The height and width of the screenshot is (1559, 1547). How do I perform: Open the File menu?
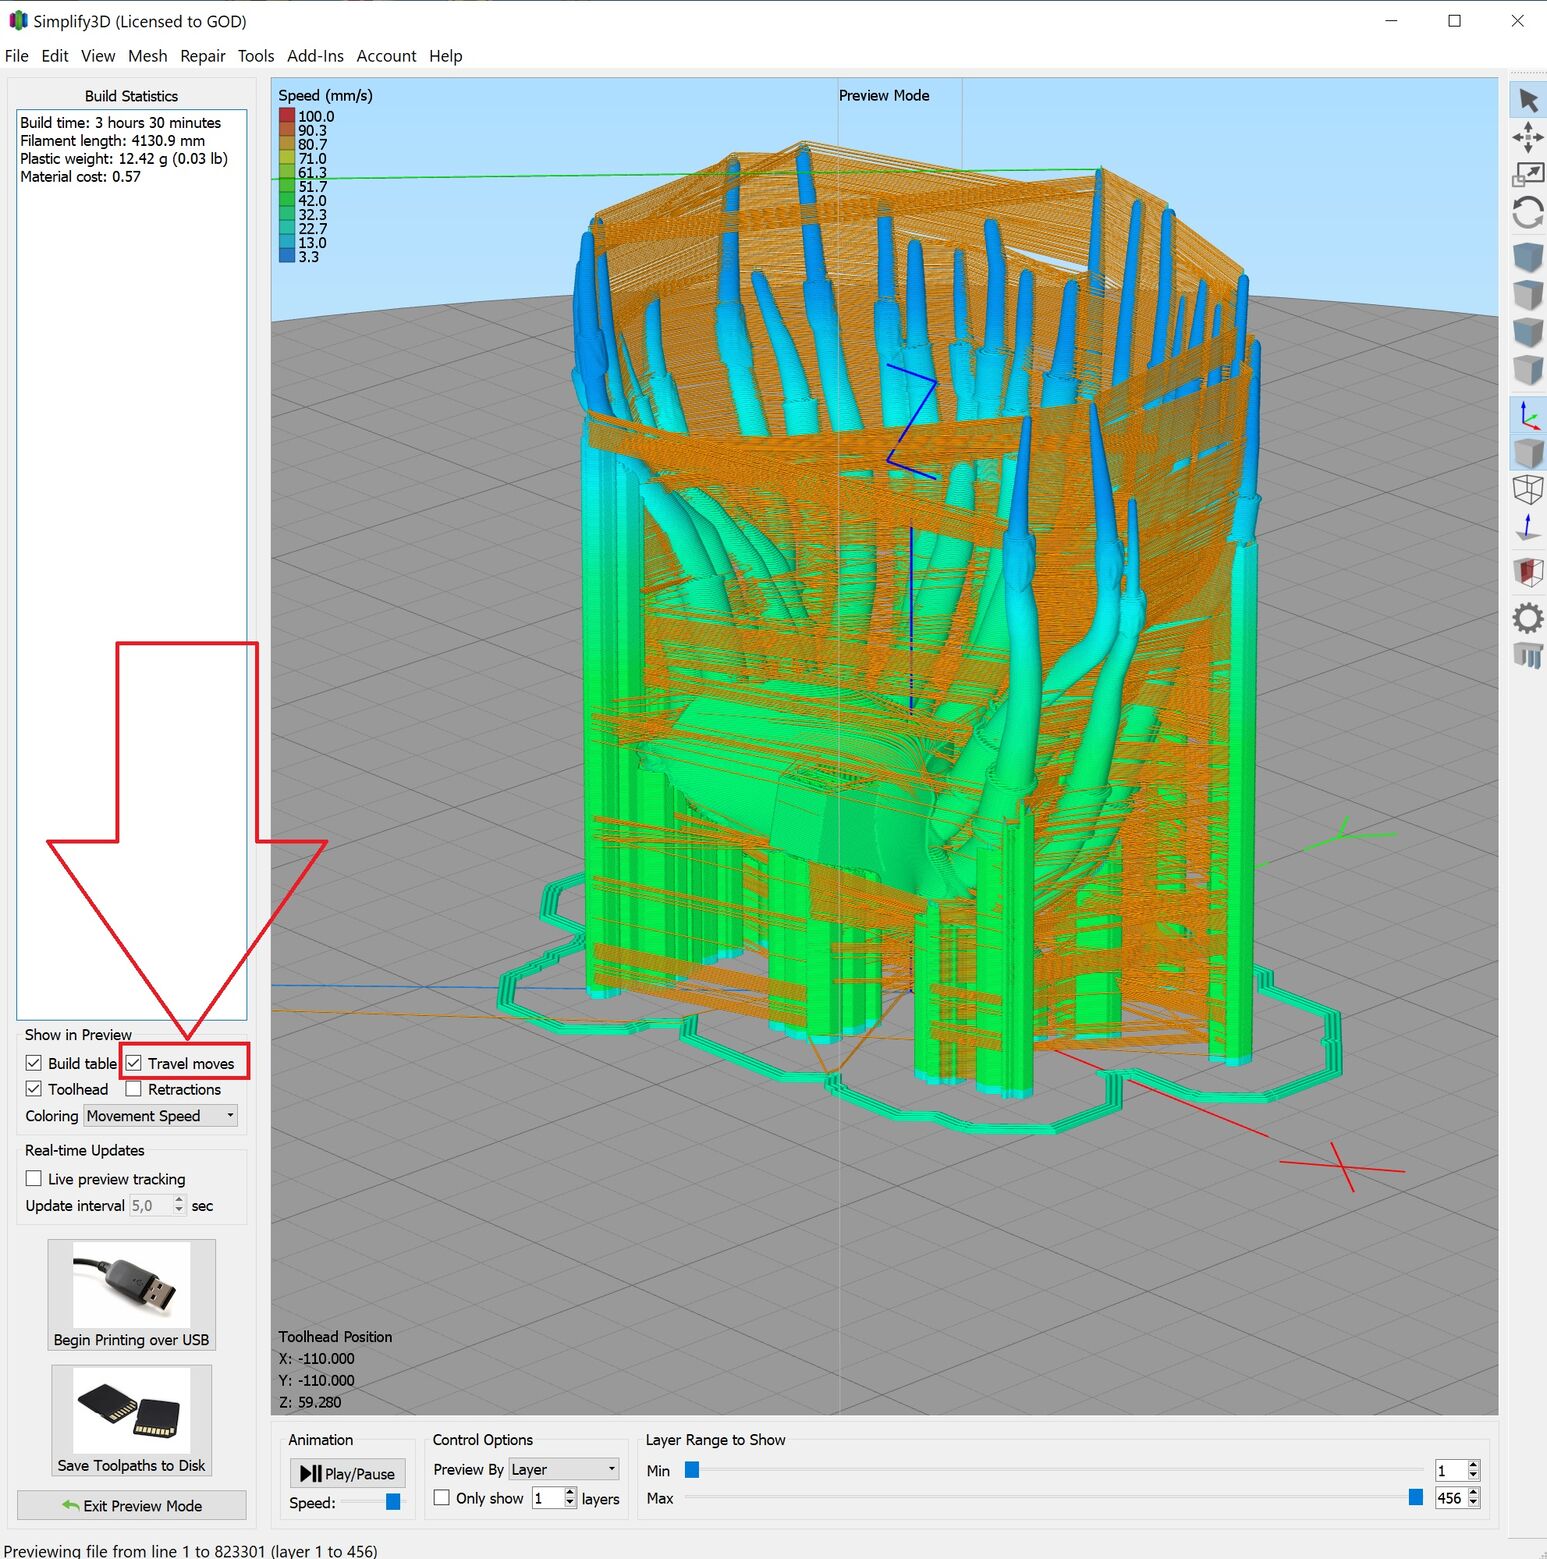pos(17,56)
